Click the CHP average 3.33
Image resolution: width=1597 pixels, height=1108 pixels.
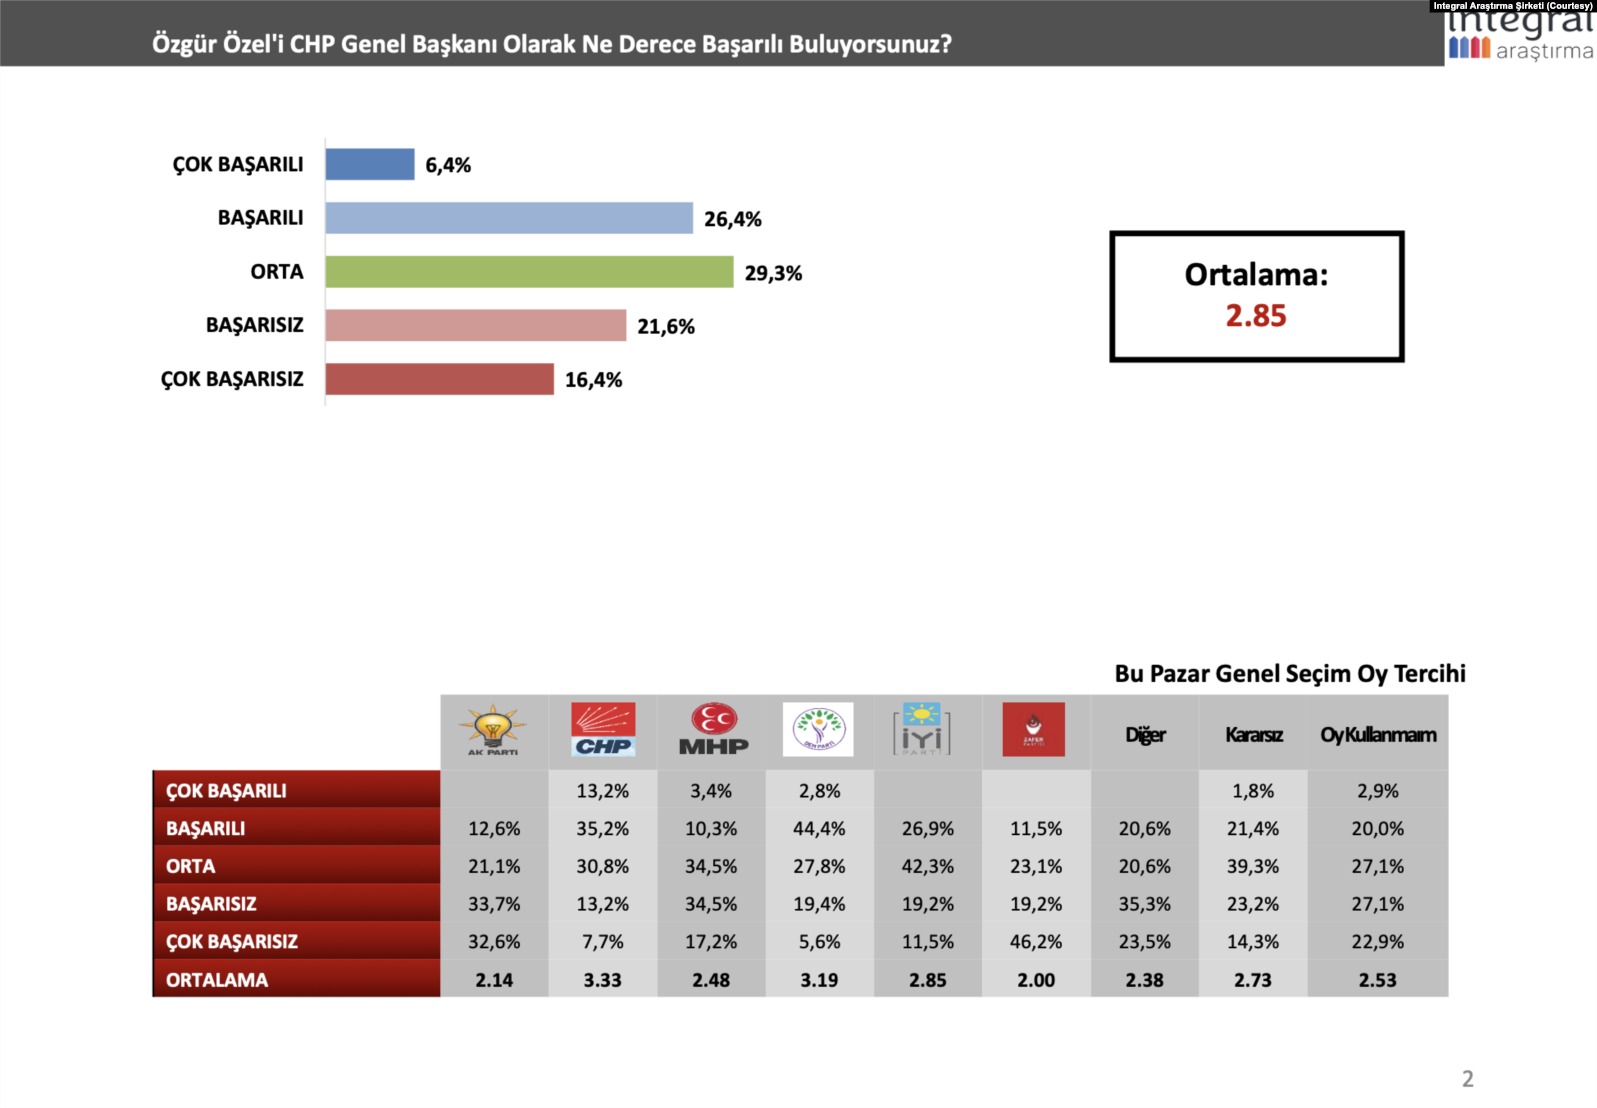pyautogui.click(x=602, y=980)
